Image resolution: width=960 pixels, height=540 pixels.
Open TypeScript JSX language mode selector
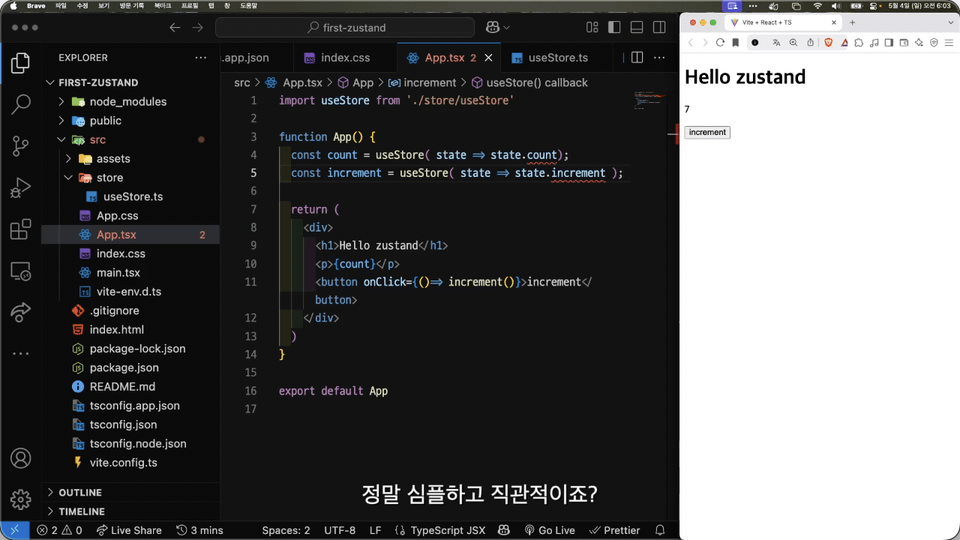coord(448,530)
